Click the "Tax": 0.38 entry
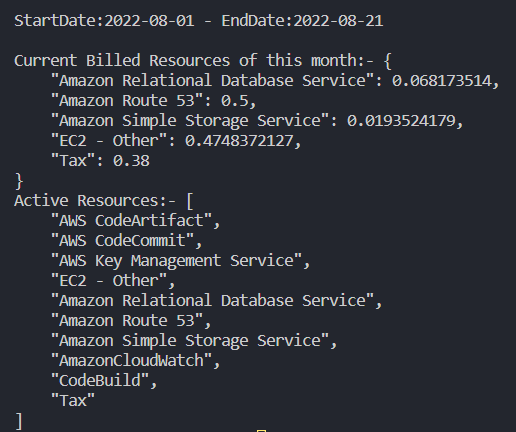 pyautogui.click(x=100, y=161)
